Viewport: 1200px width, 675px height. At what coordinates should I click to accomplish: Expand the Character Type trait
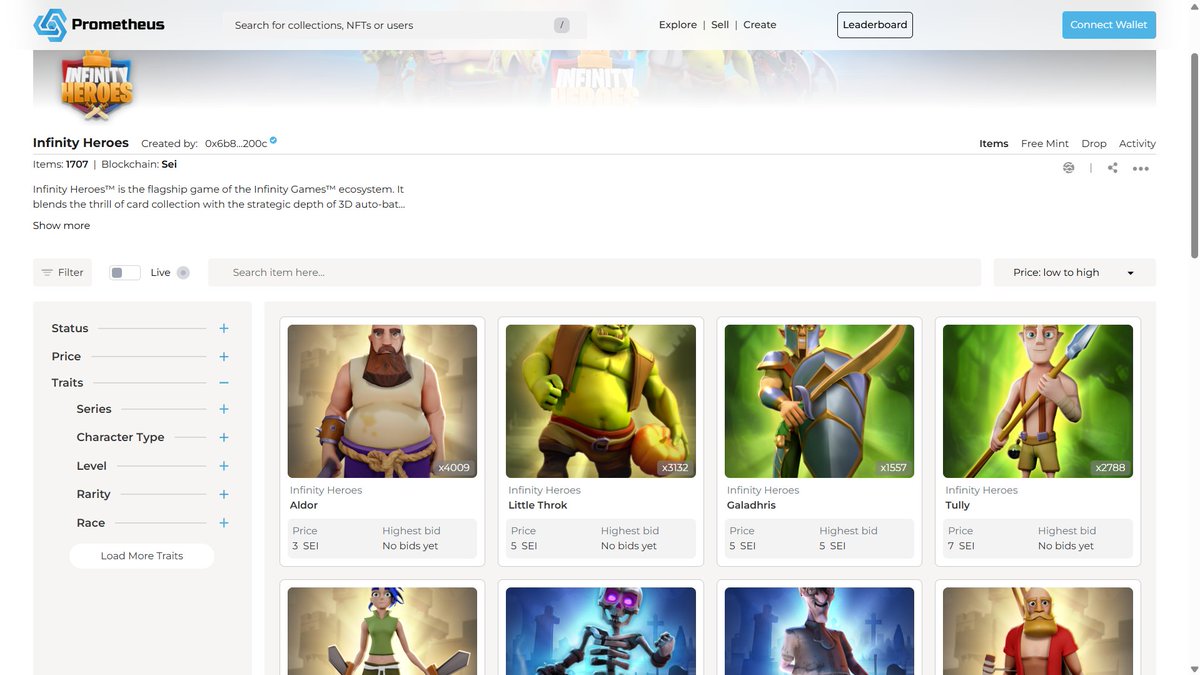pyautogui.click(x=224, y=438)
